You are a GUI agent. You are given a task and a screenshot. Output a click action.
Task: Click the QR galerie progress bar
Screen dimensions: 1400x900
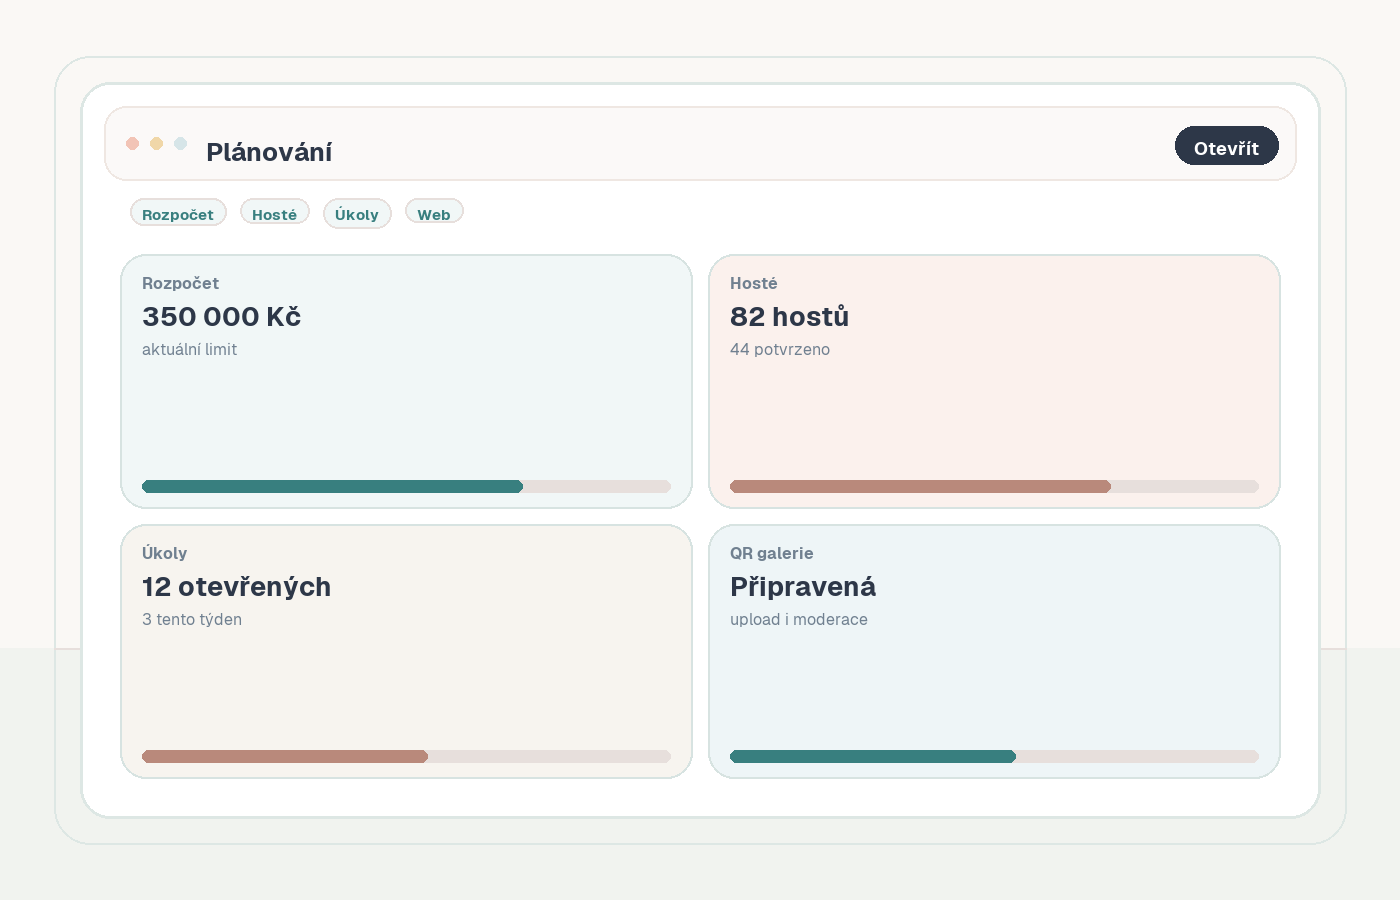(994, 757)
